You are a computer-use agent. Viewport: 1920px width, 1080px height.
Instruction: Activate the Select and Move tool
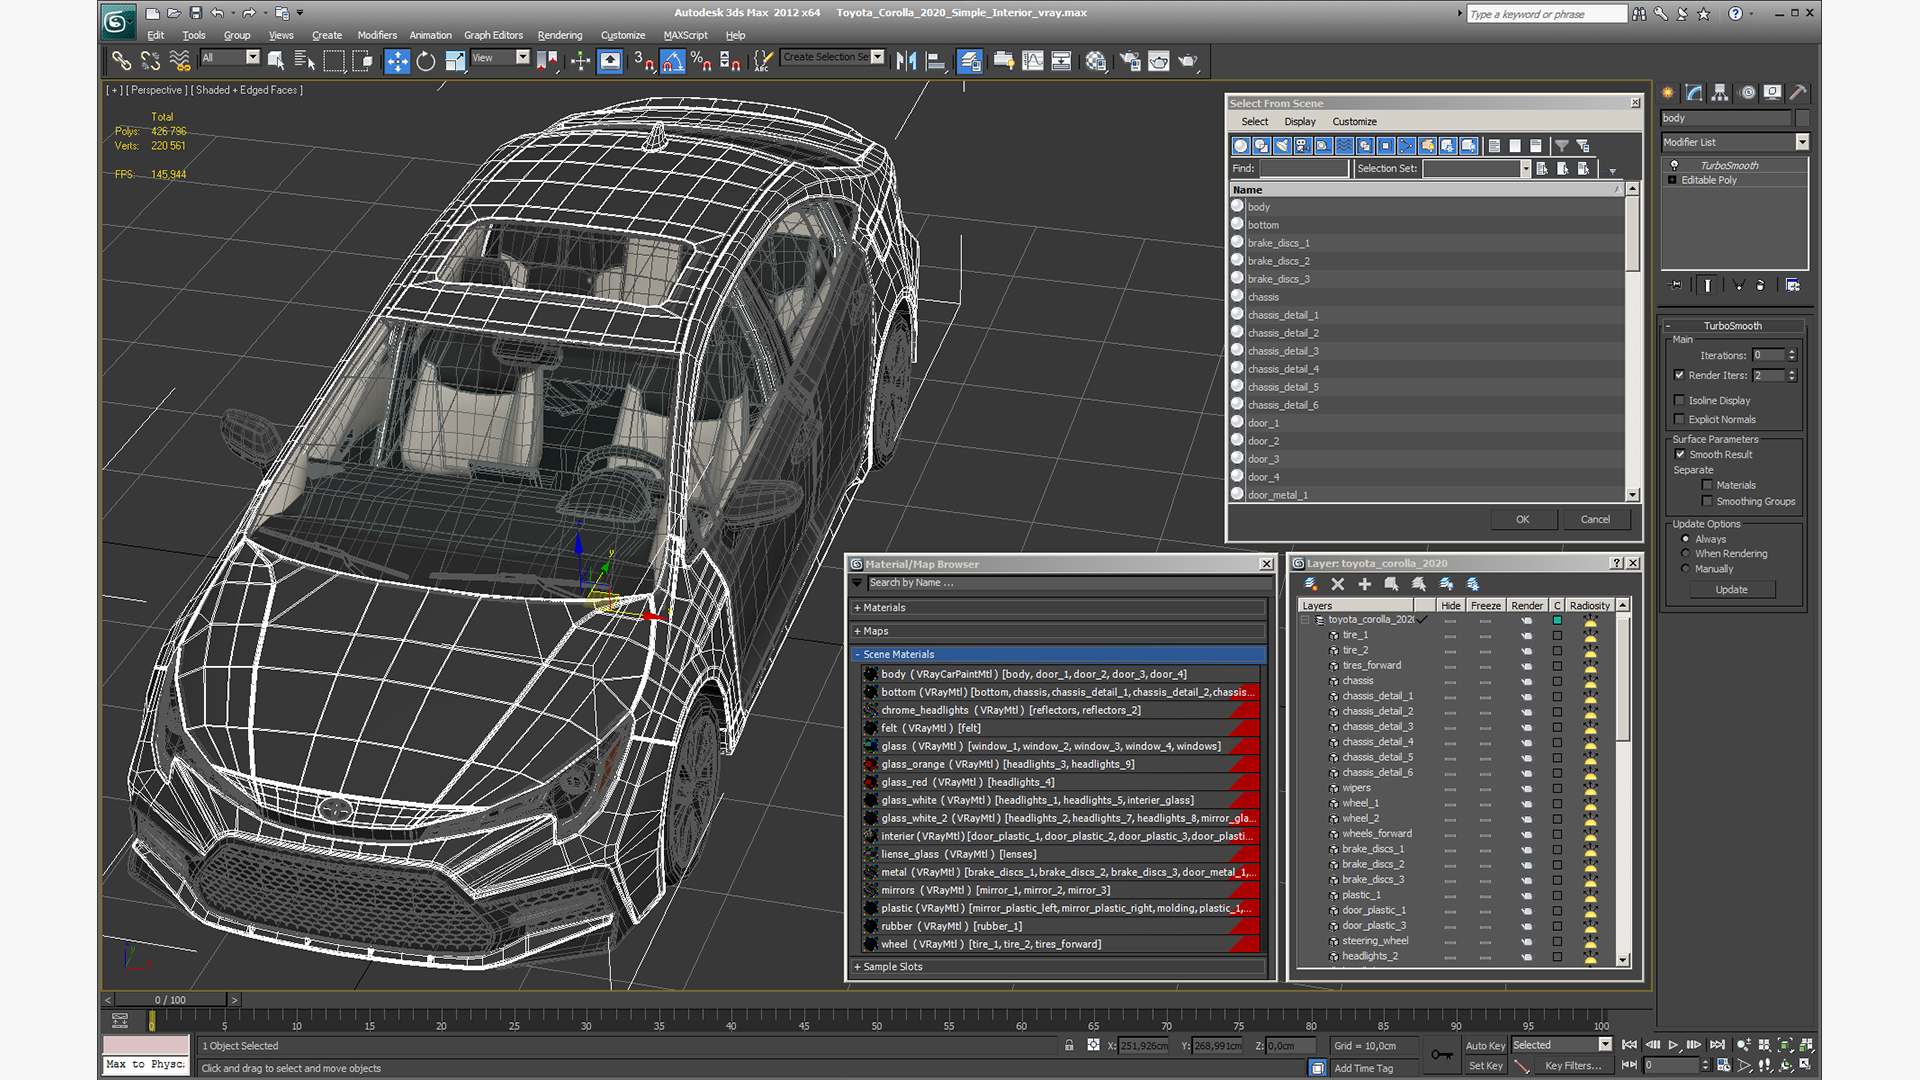(x=397, y=61)
